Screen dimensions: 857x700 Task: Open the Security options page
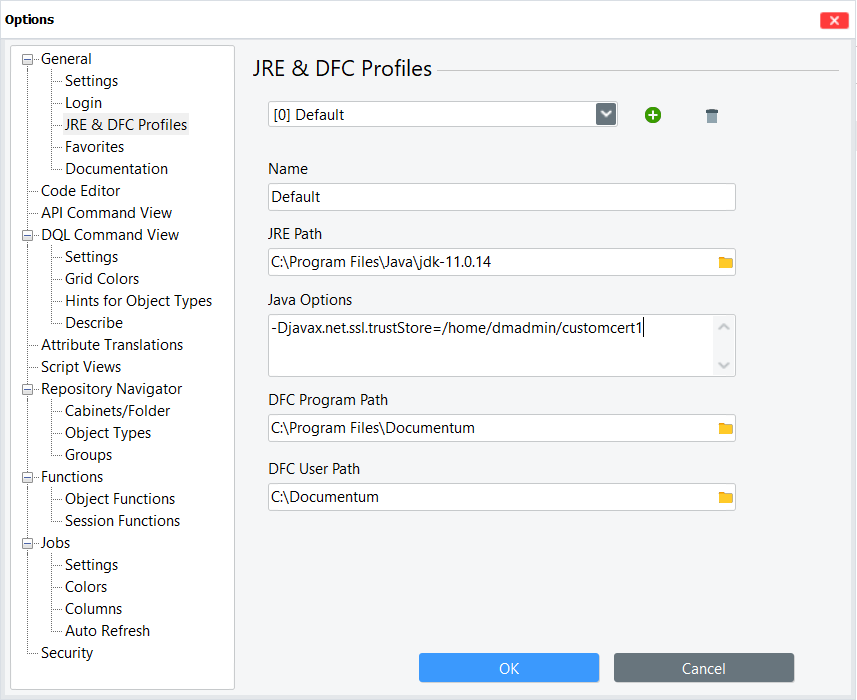coord(67,653)
